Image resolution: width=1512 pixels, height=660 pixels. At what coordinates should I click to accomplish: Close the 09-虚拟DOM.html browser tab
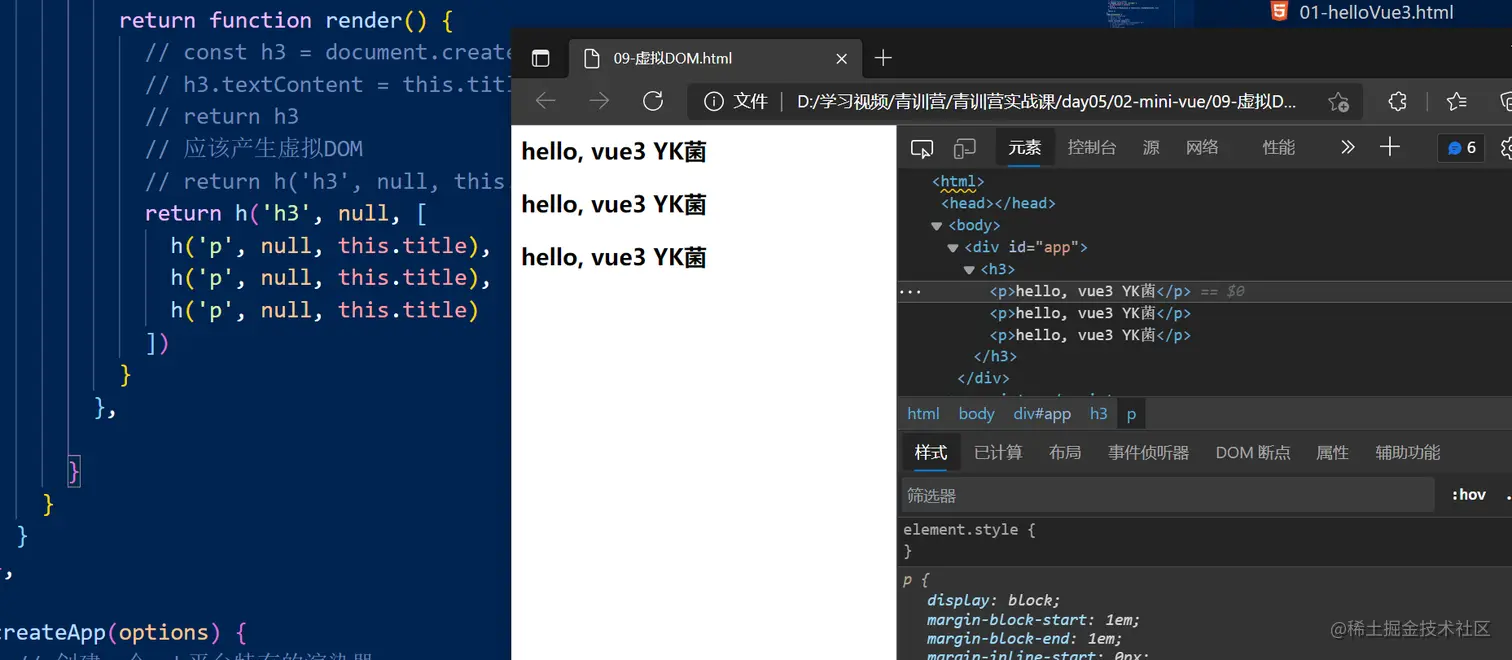click(x=841, y=58)
